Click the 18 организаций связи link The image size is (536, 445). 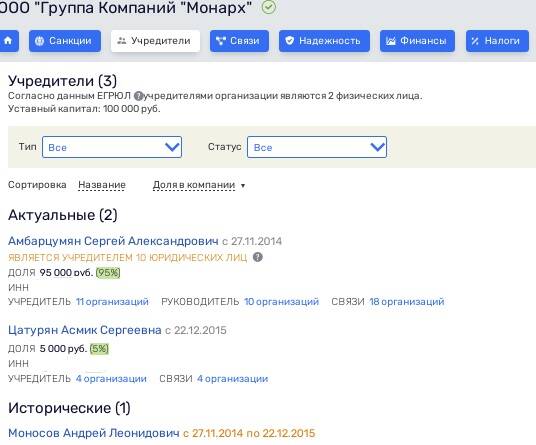coord(406,302)
